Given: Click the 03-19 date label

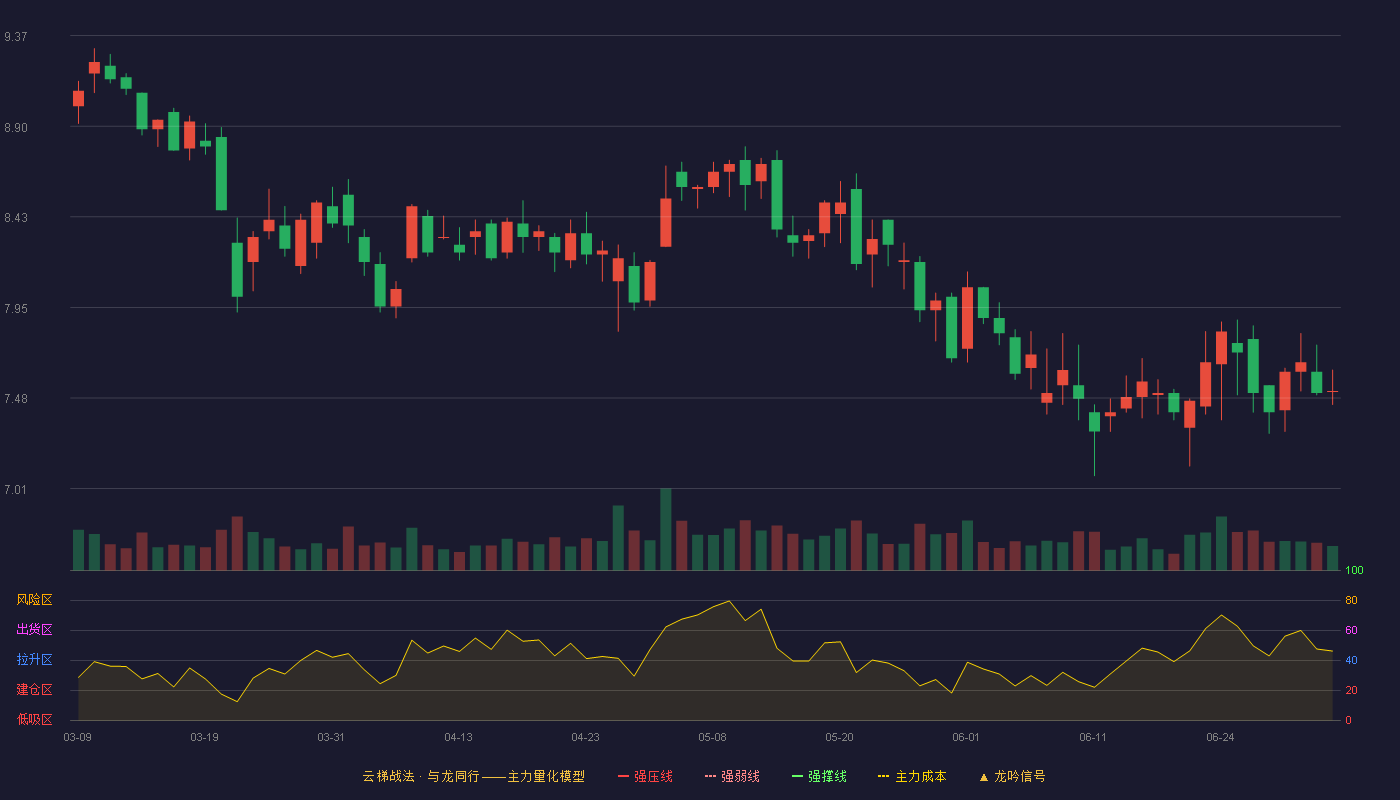Looking at the screenshot, I should click(x=205, y=737).
